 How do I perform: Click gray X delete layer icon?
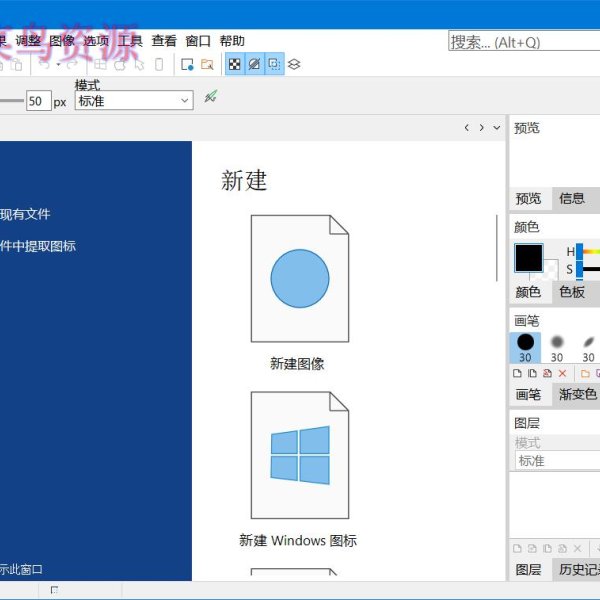[577, 549]
